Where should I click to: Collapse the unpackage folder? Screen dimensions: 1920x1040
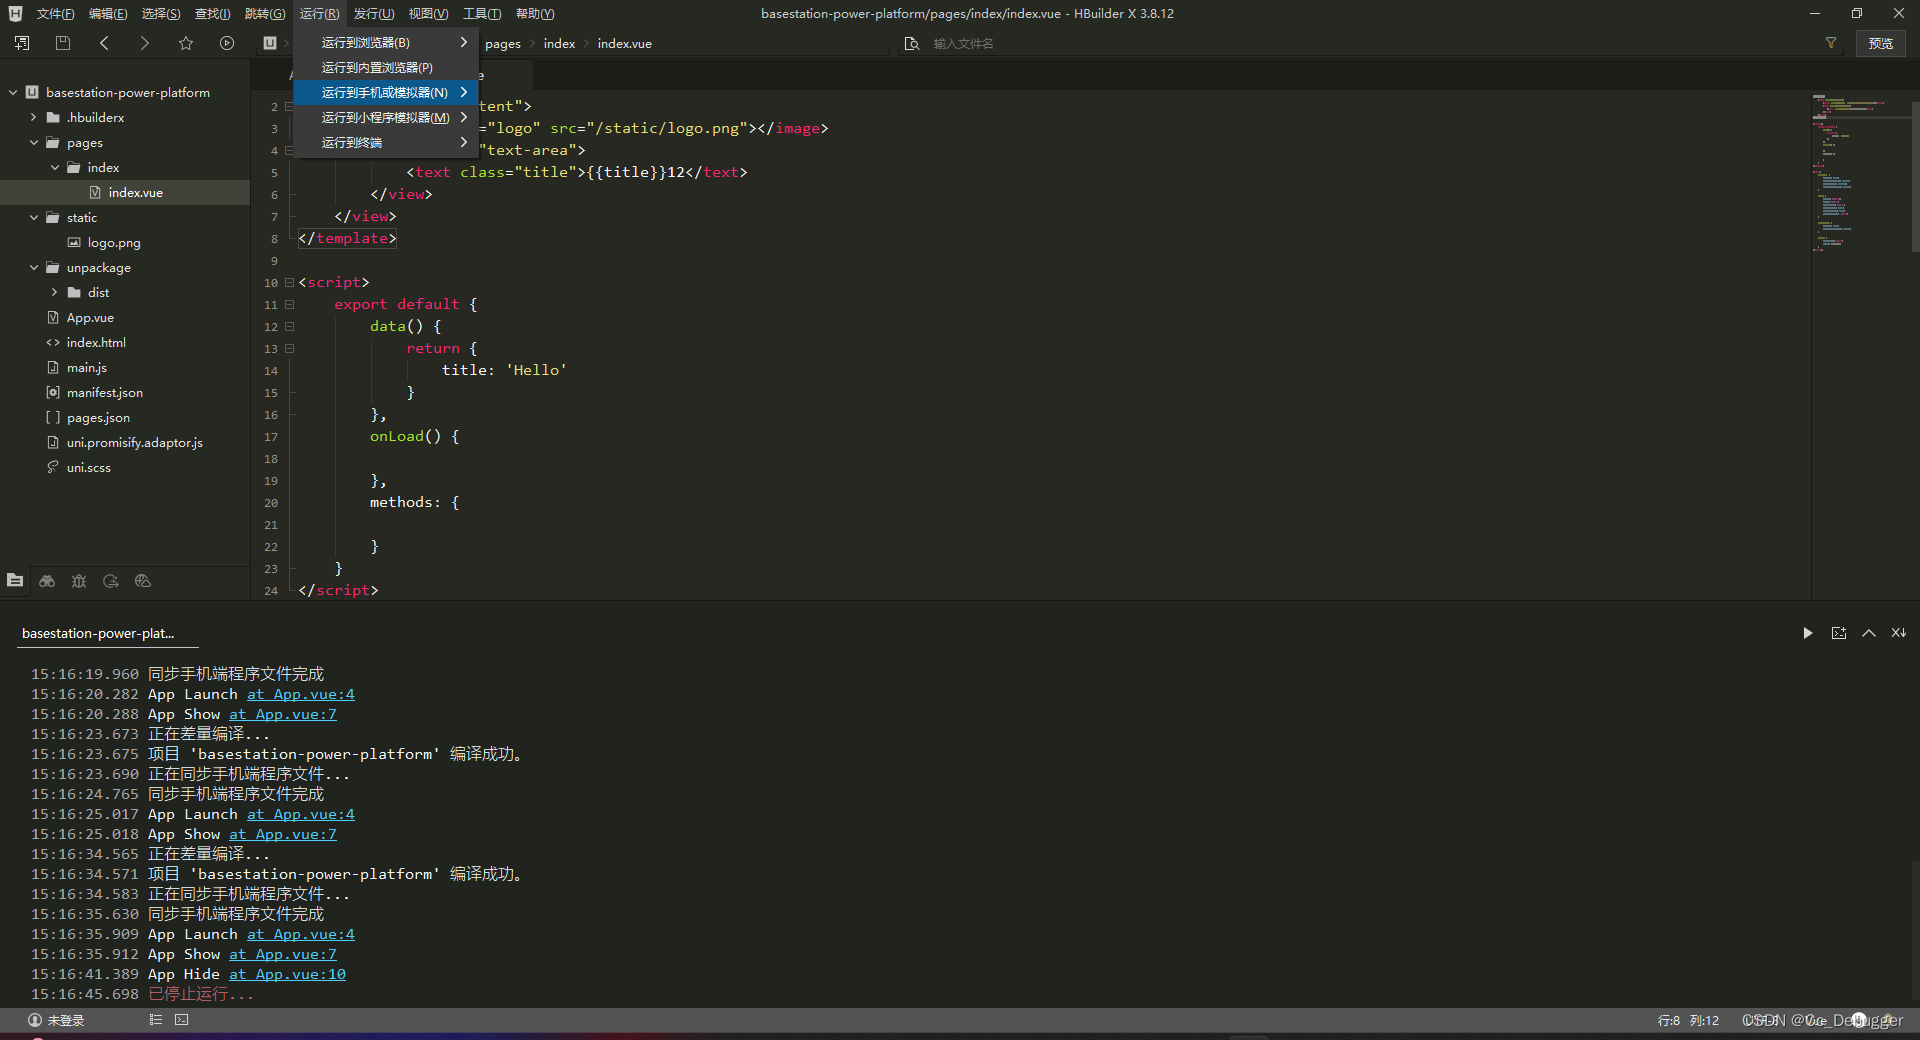click(33, 267)
